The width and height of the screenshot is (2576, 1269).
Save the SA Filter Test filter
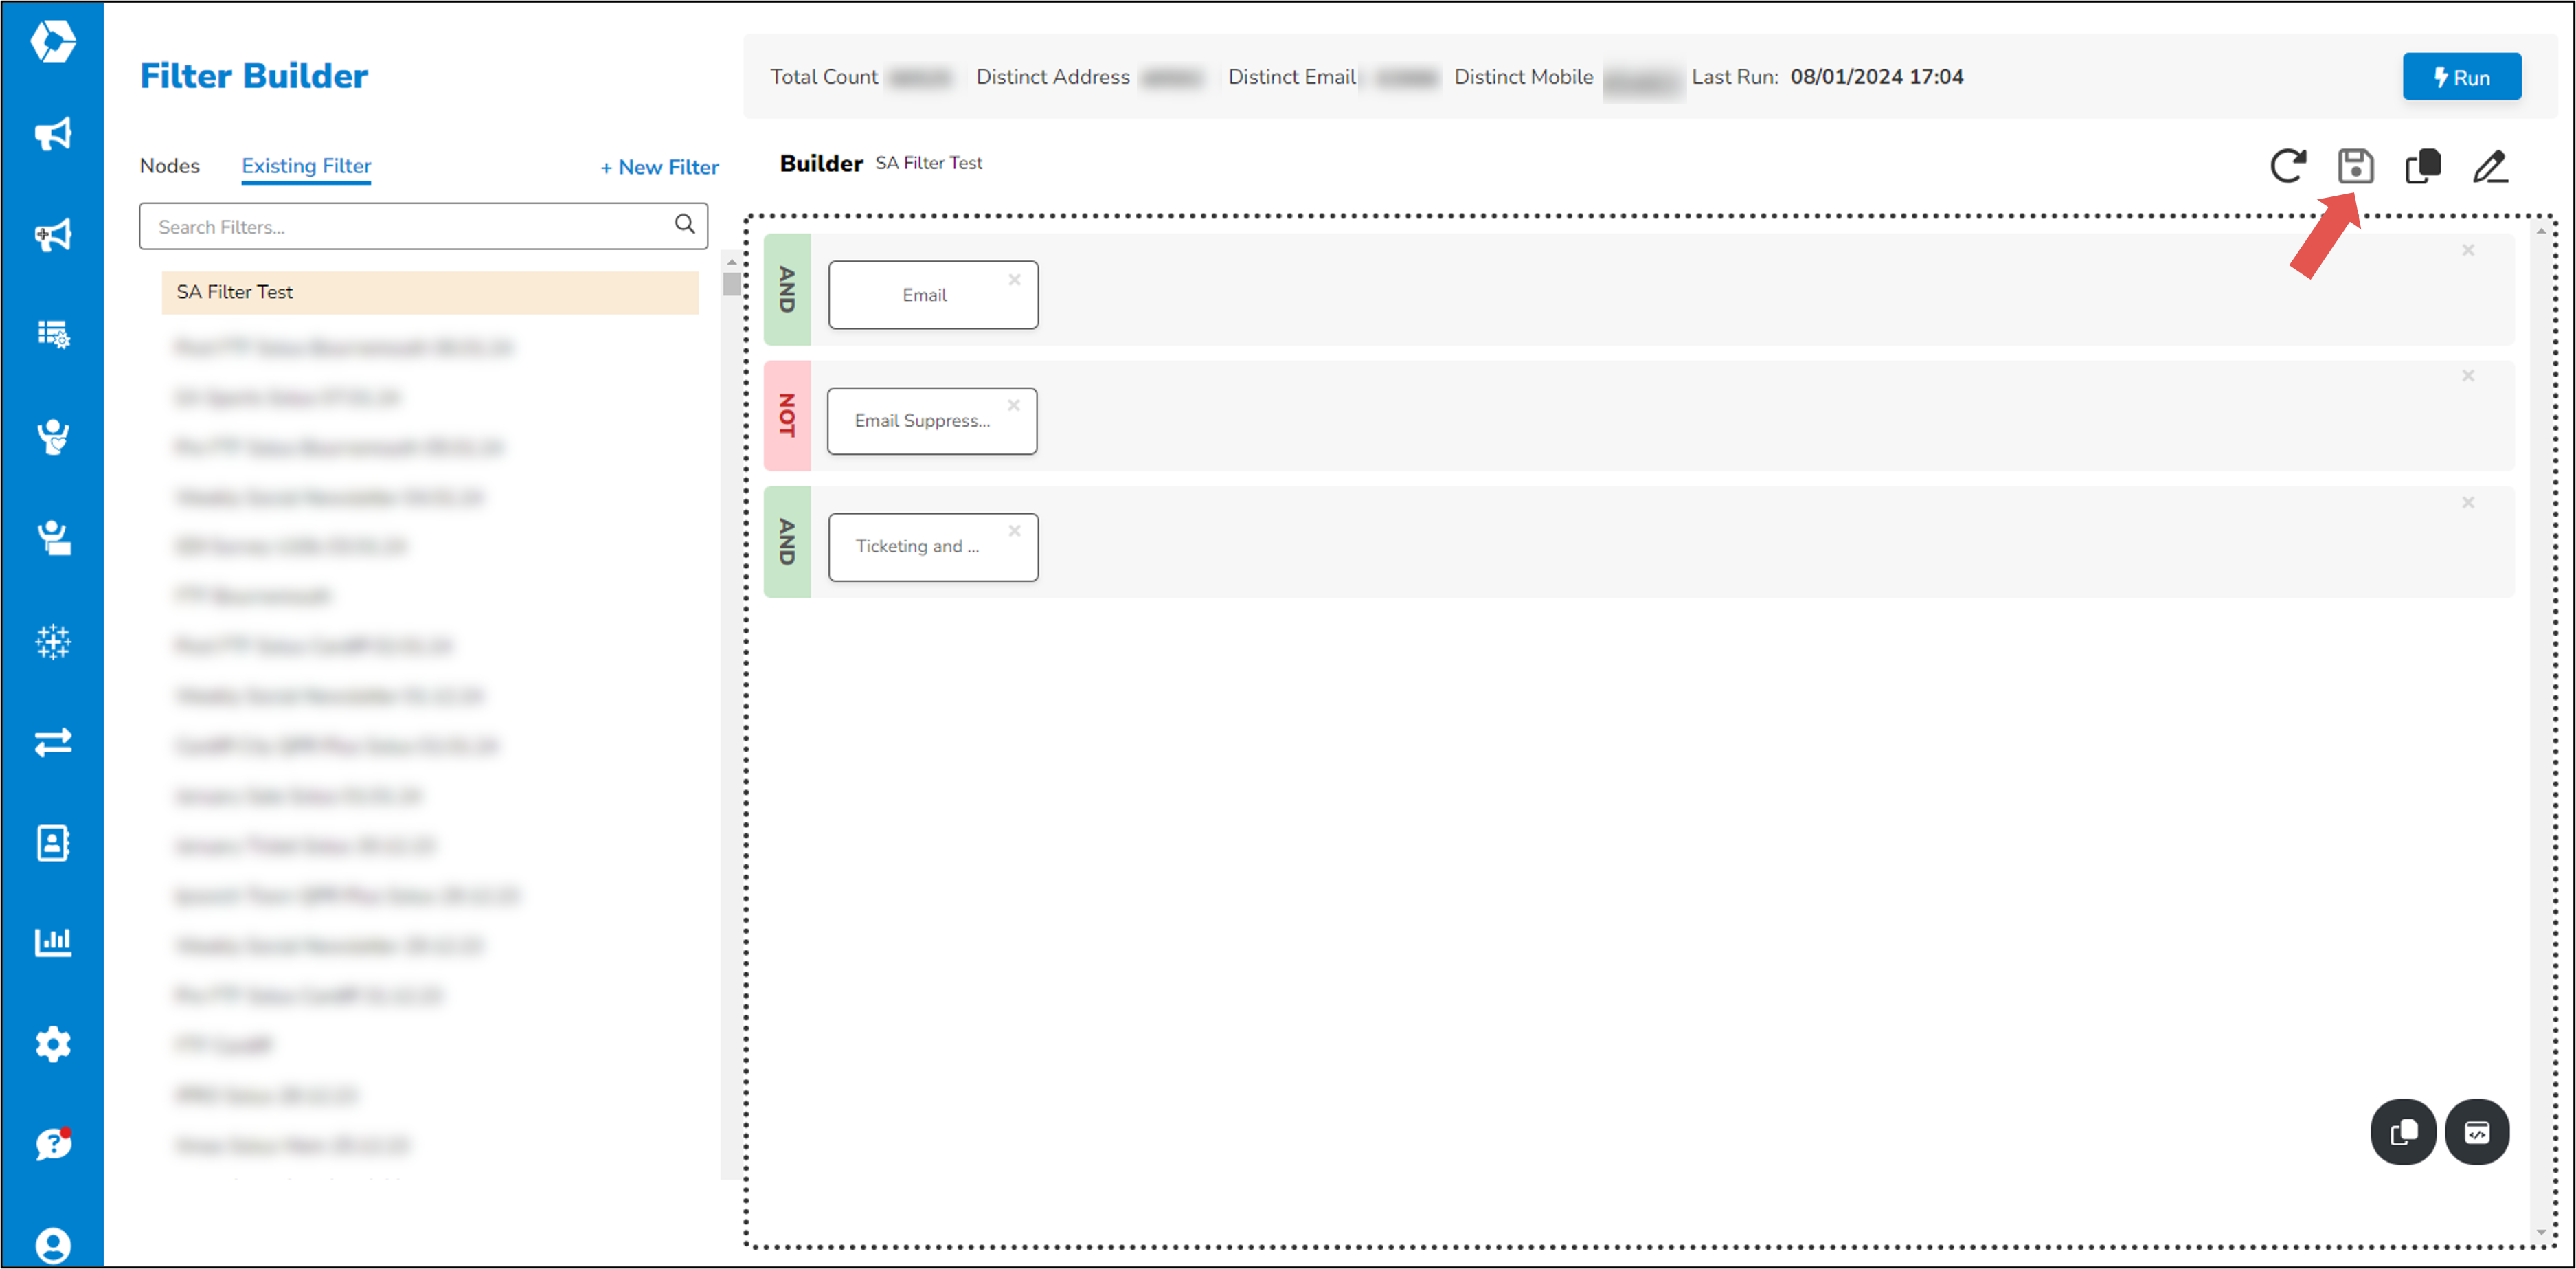tap(2356, 167)
